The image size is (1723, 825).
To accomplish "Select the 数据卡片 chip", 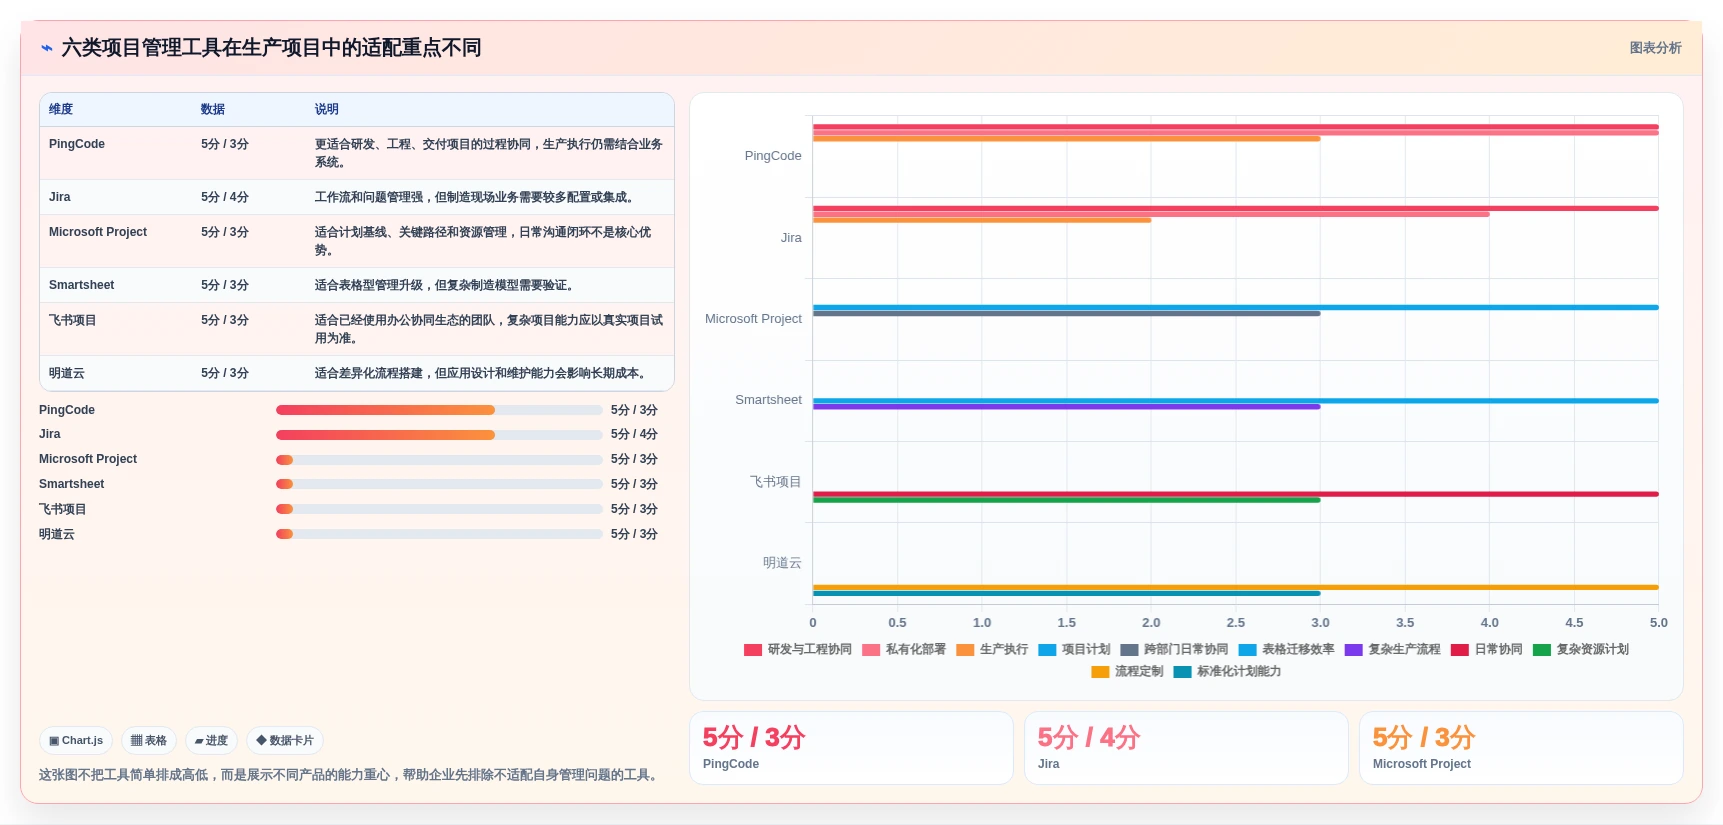I will 285,741.
